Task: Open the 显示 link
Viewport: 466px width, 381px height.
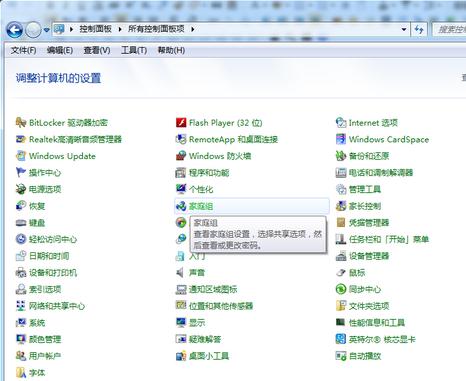Action: coord(197,323)
